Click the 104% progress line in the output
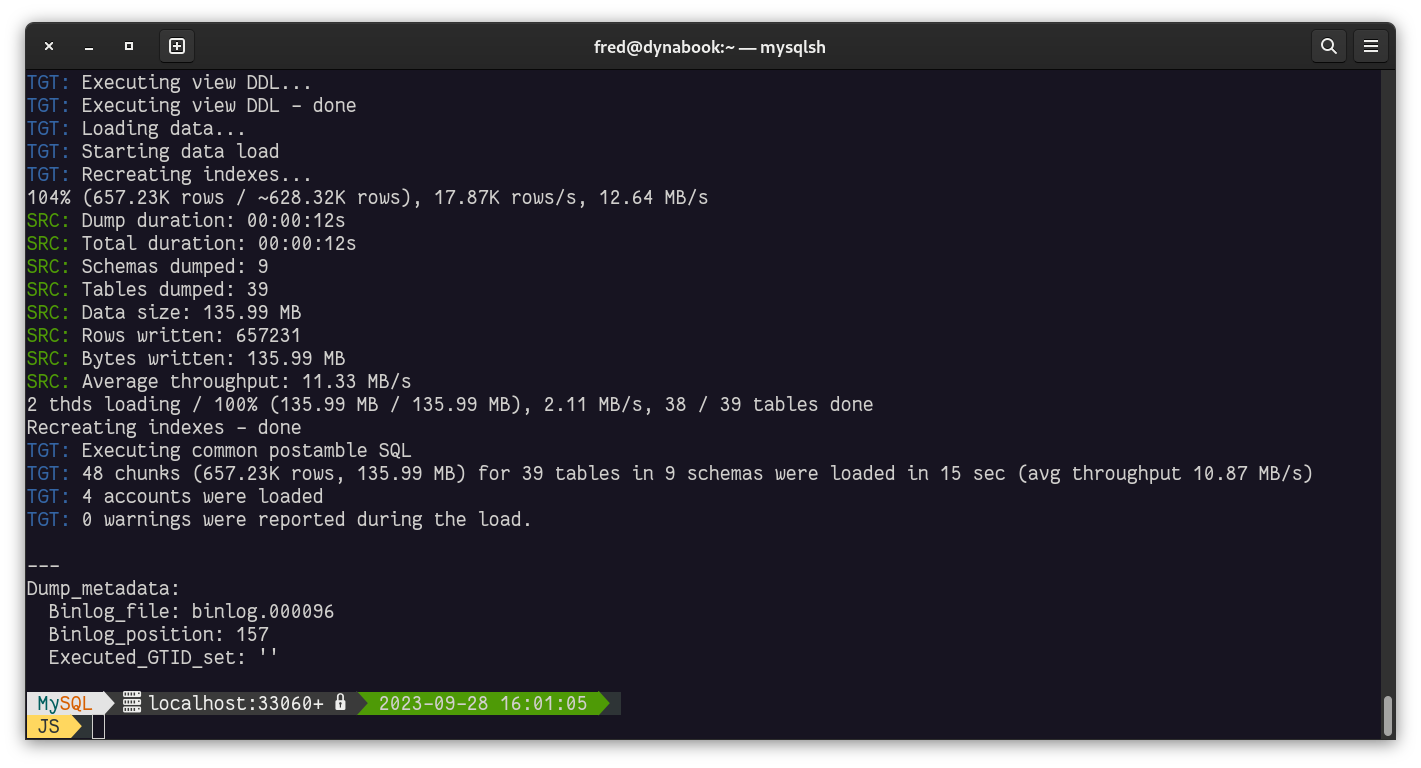The image size is (1421, 768). (x=367, y=197)
